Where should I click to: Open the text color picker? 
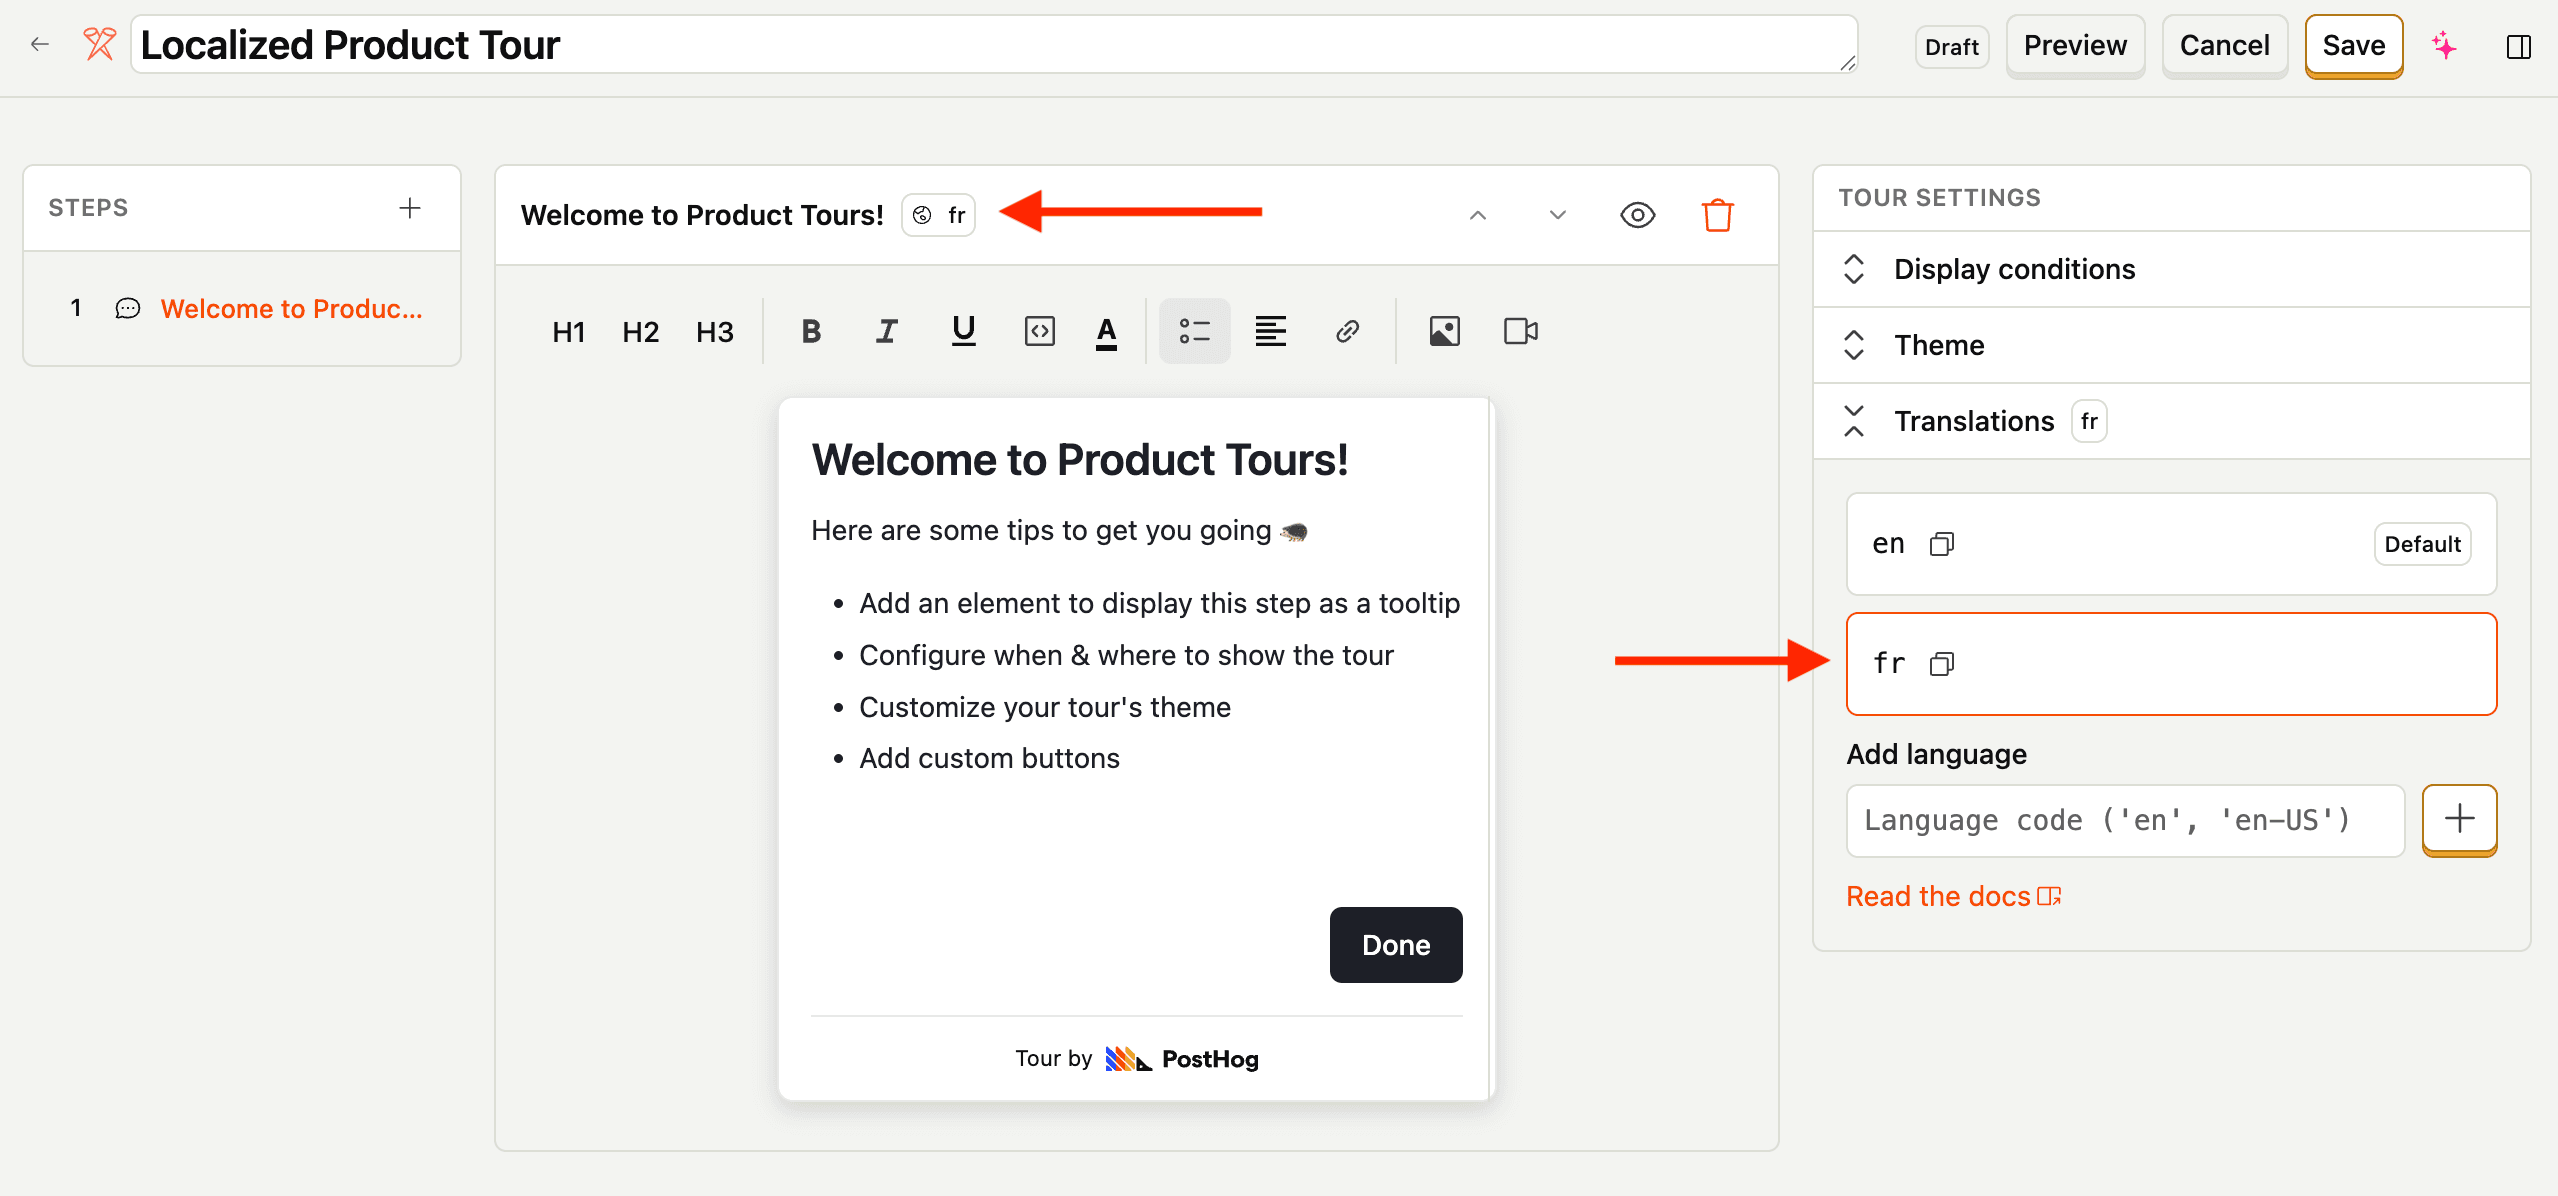tap(1105, 330)
